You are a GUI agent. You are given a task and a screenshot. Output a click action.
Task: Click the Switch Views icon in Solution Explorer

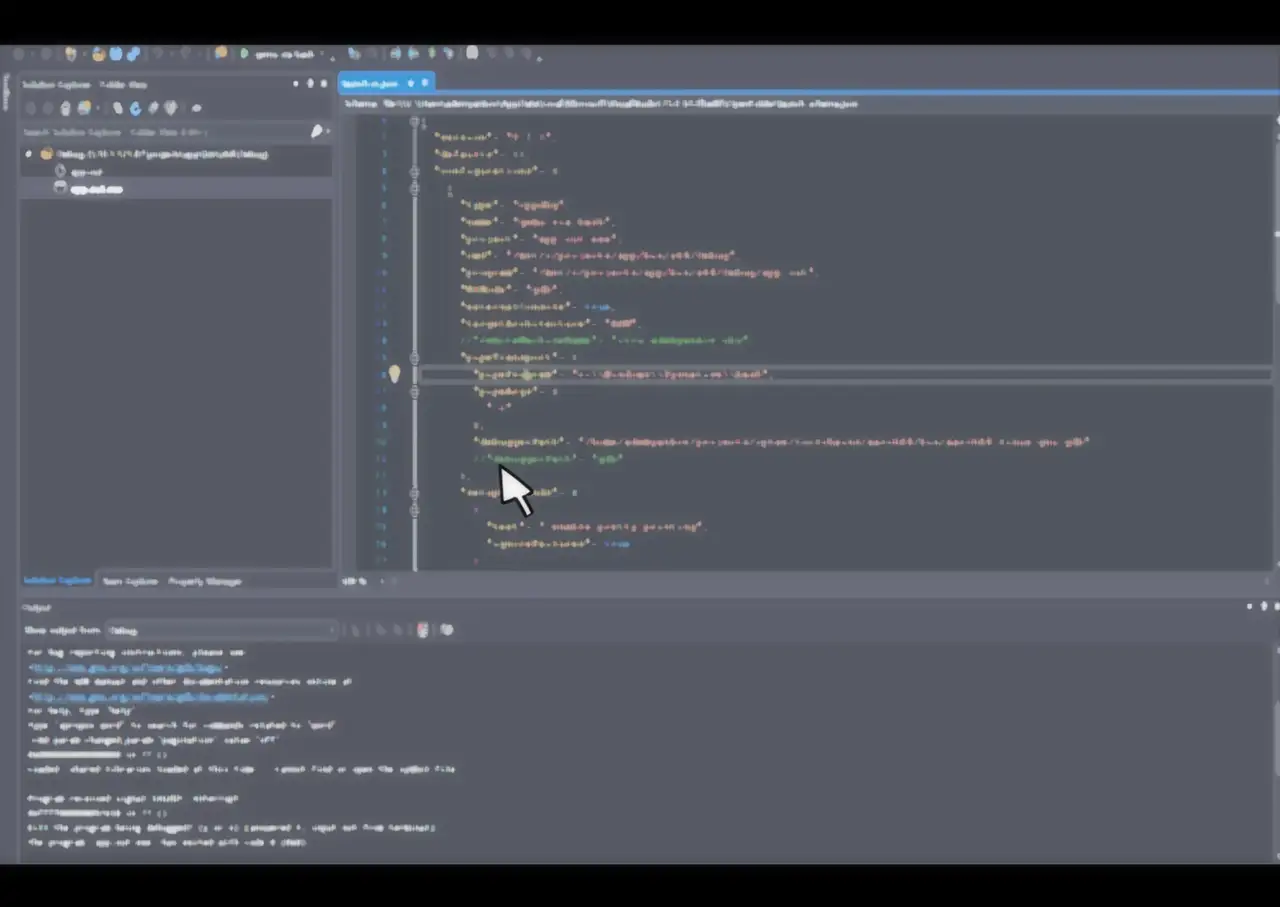pyautogui.click(x=86, y=108)
